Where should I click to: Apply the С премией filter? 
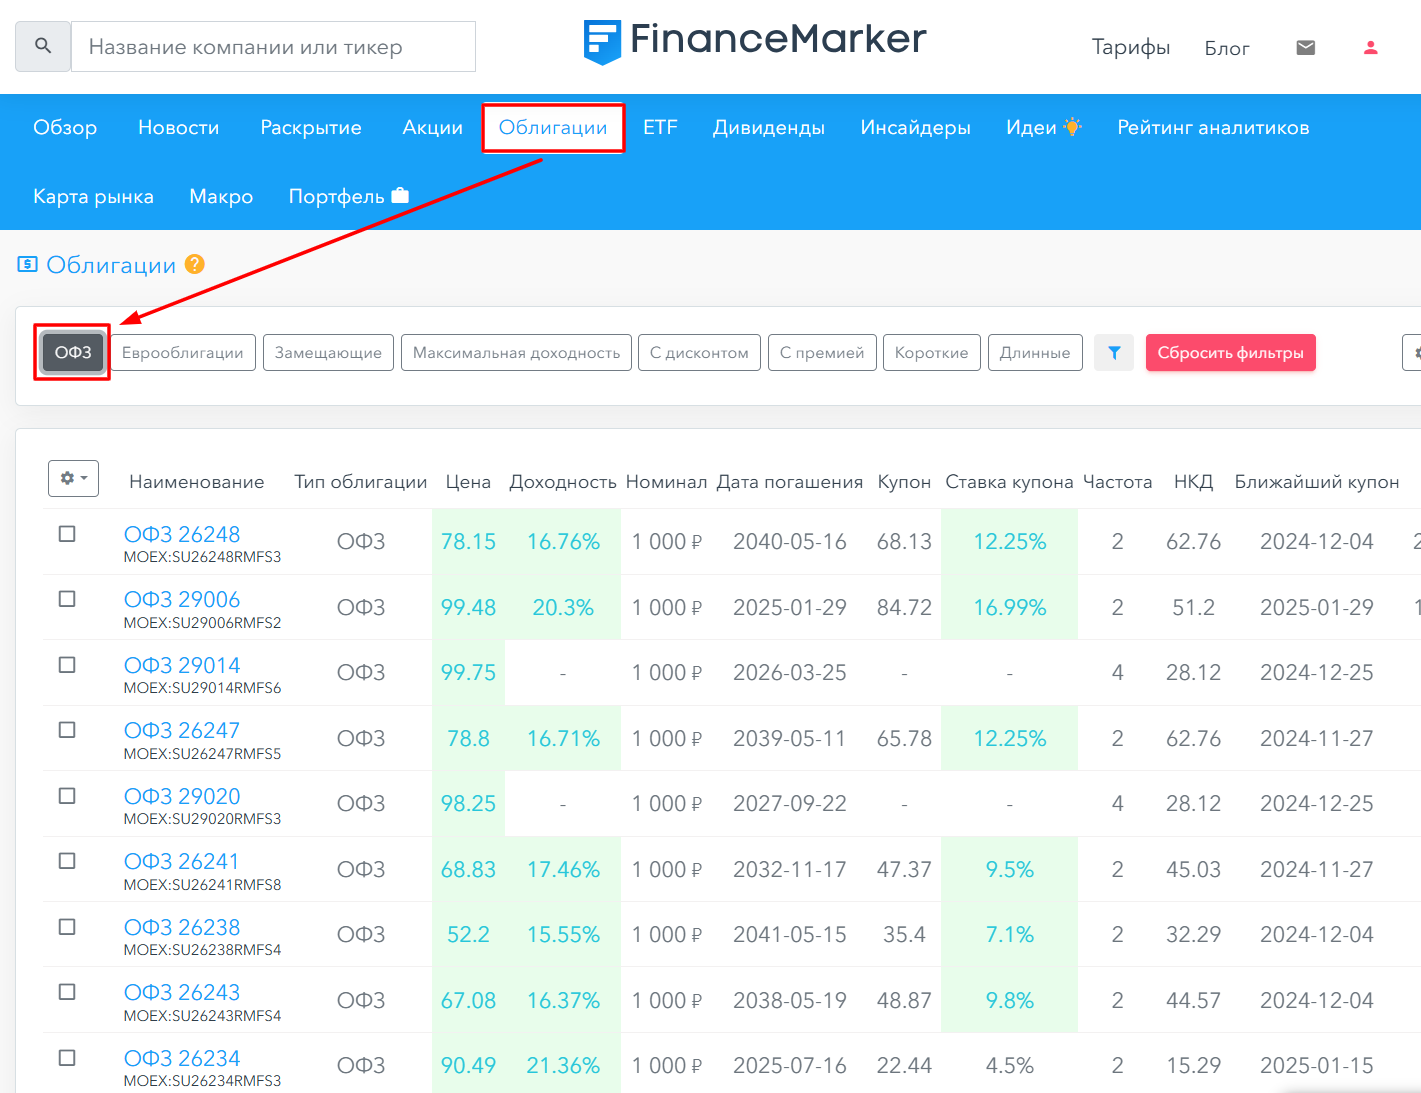tap(822, 353)
